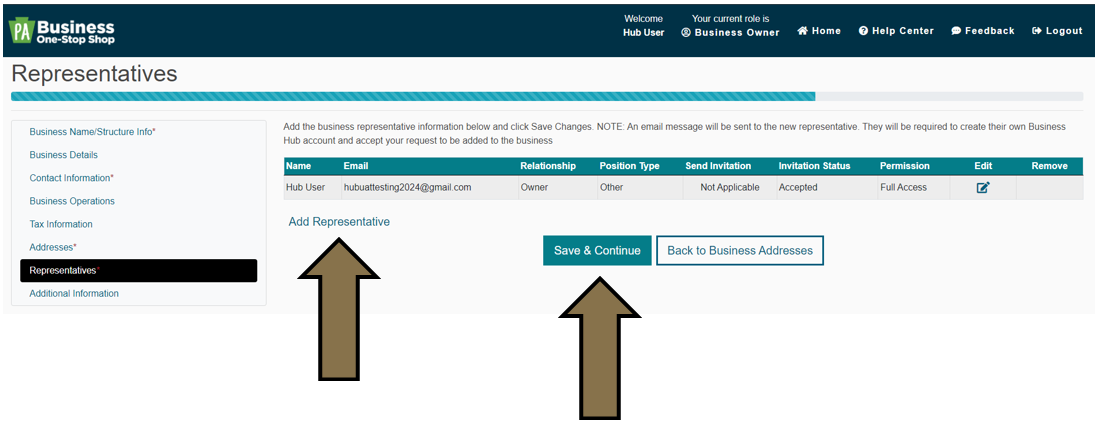
Task: Click the Welcome Hub User text
Action: [x=643, y=25]
